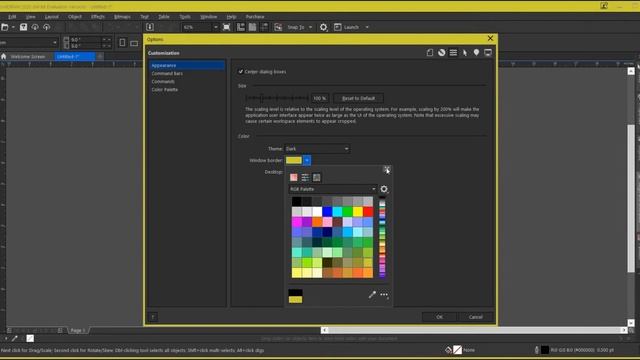Open the Layout menu
640x360 pixels.
(51, 17)
